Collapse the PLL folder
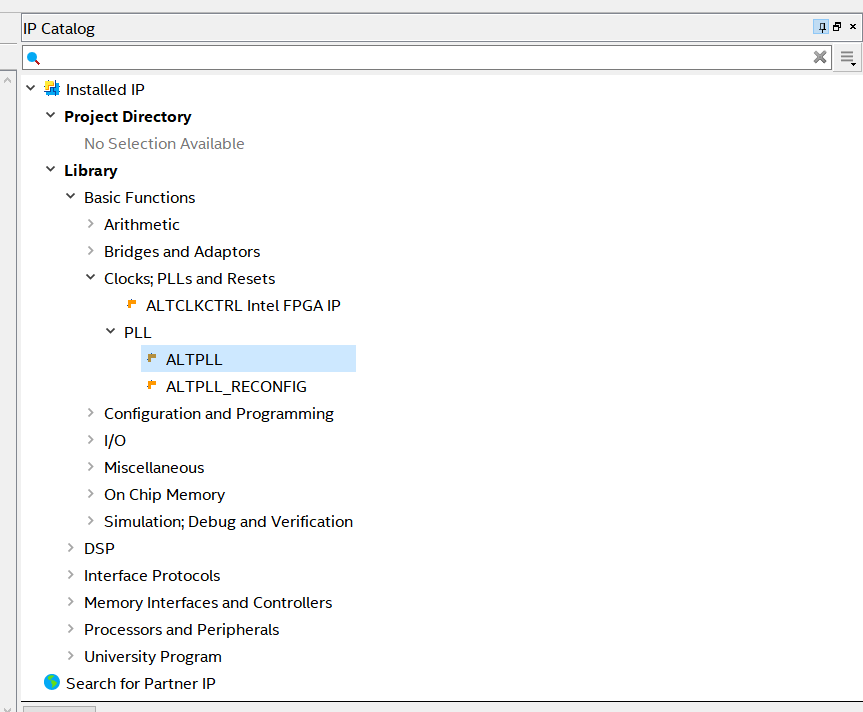The width and height of the screenshot is (863, 712). point(111,332)
